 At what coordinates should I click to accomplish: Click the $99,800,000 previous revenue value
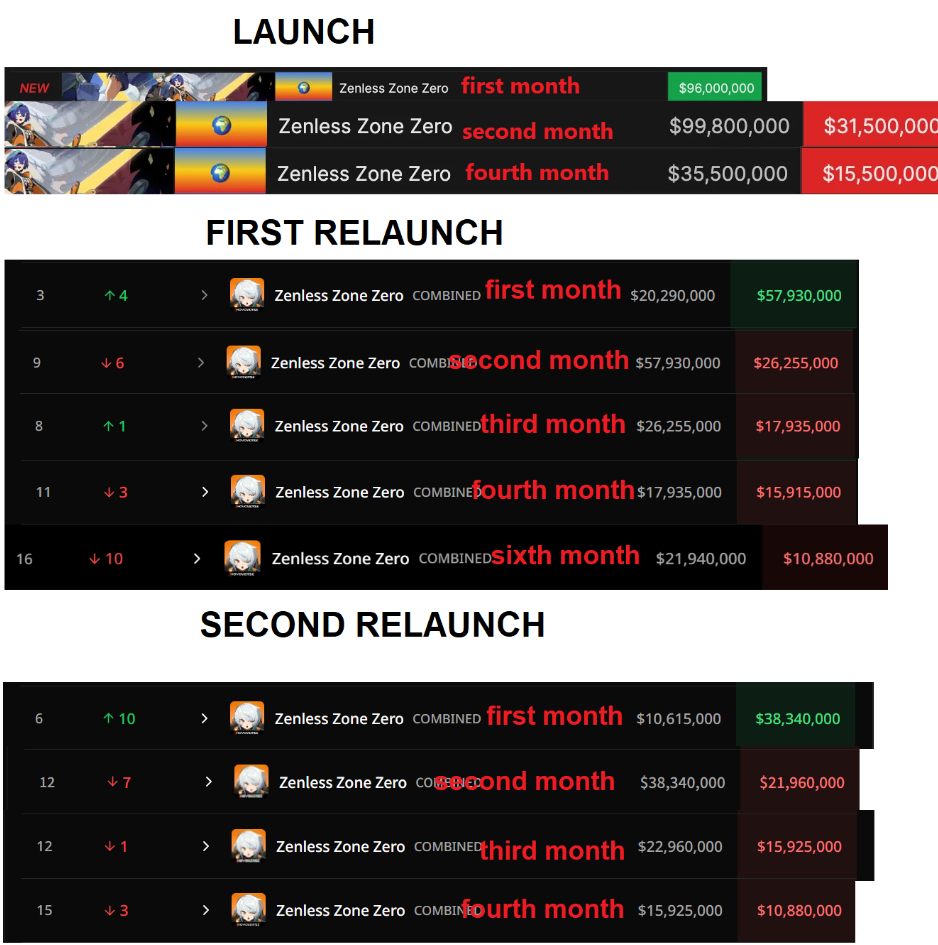tap(729, 125)
